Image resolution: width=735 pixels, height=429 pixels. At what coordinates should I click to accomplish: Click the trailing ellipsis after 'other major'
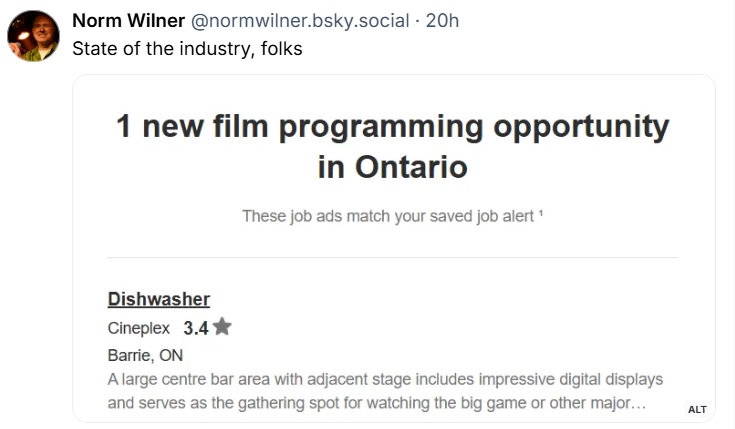[x=637, y=404]
